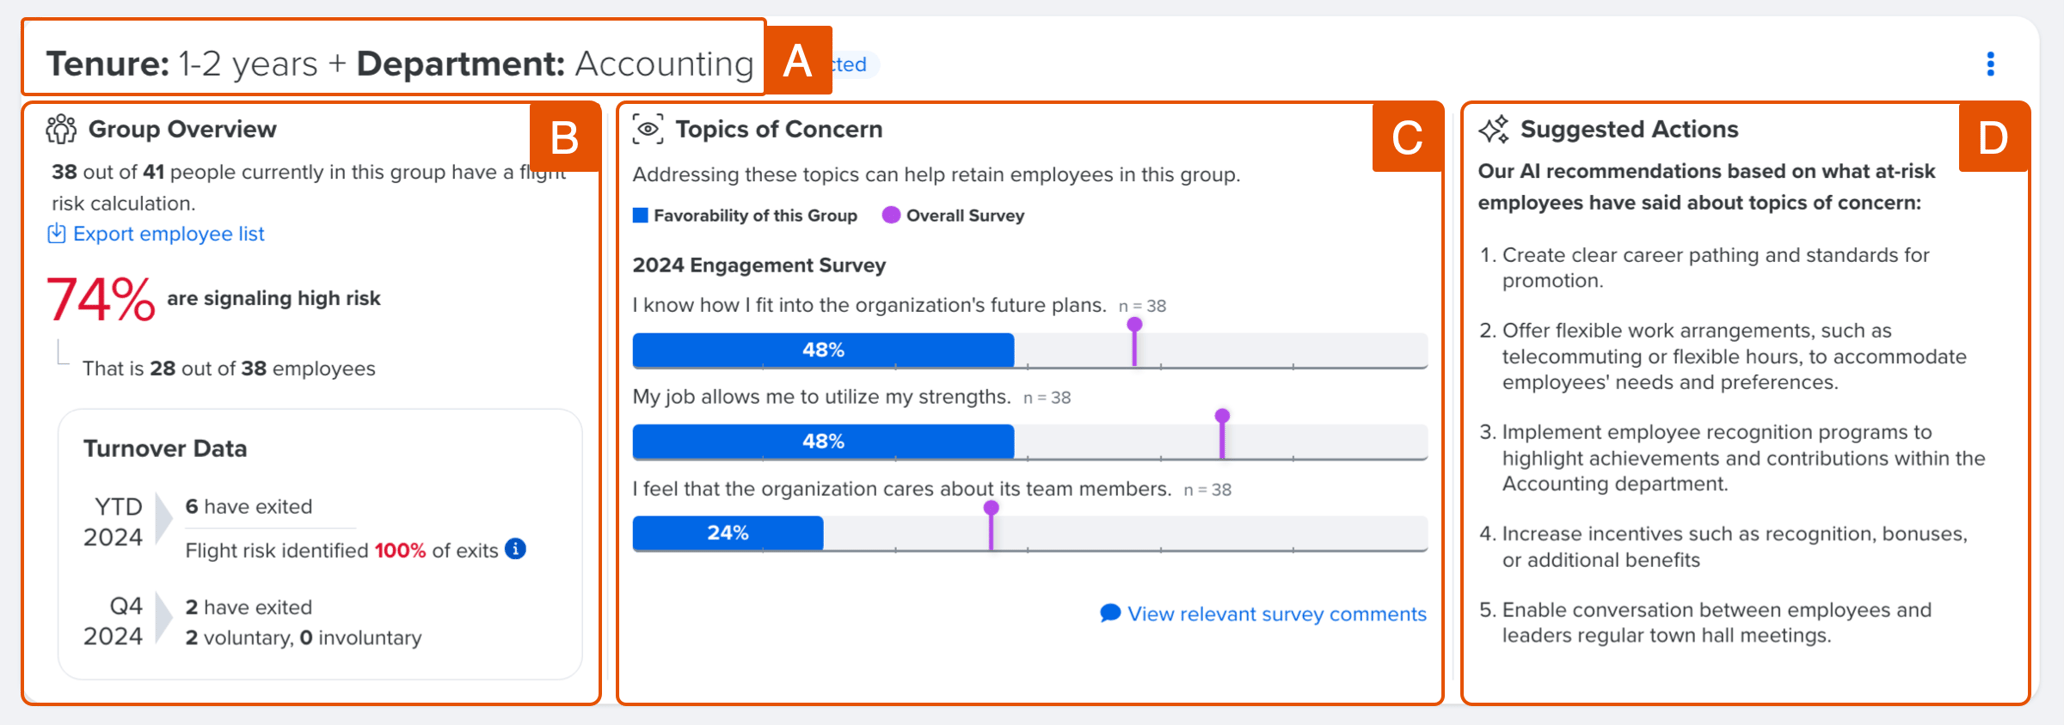Screen dimensions: 2064x725
Task: Click the export download icon
Action: pyautogui.click(x=57, y=234)
